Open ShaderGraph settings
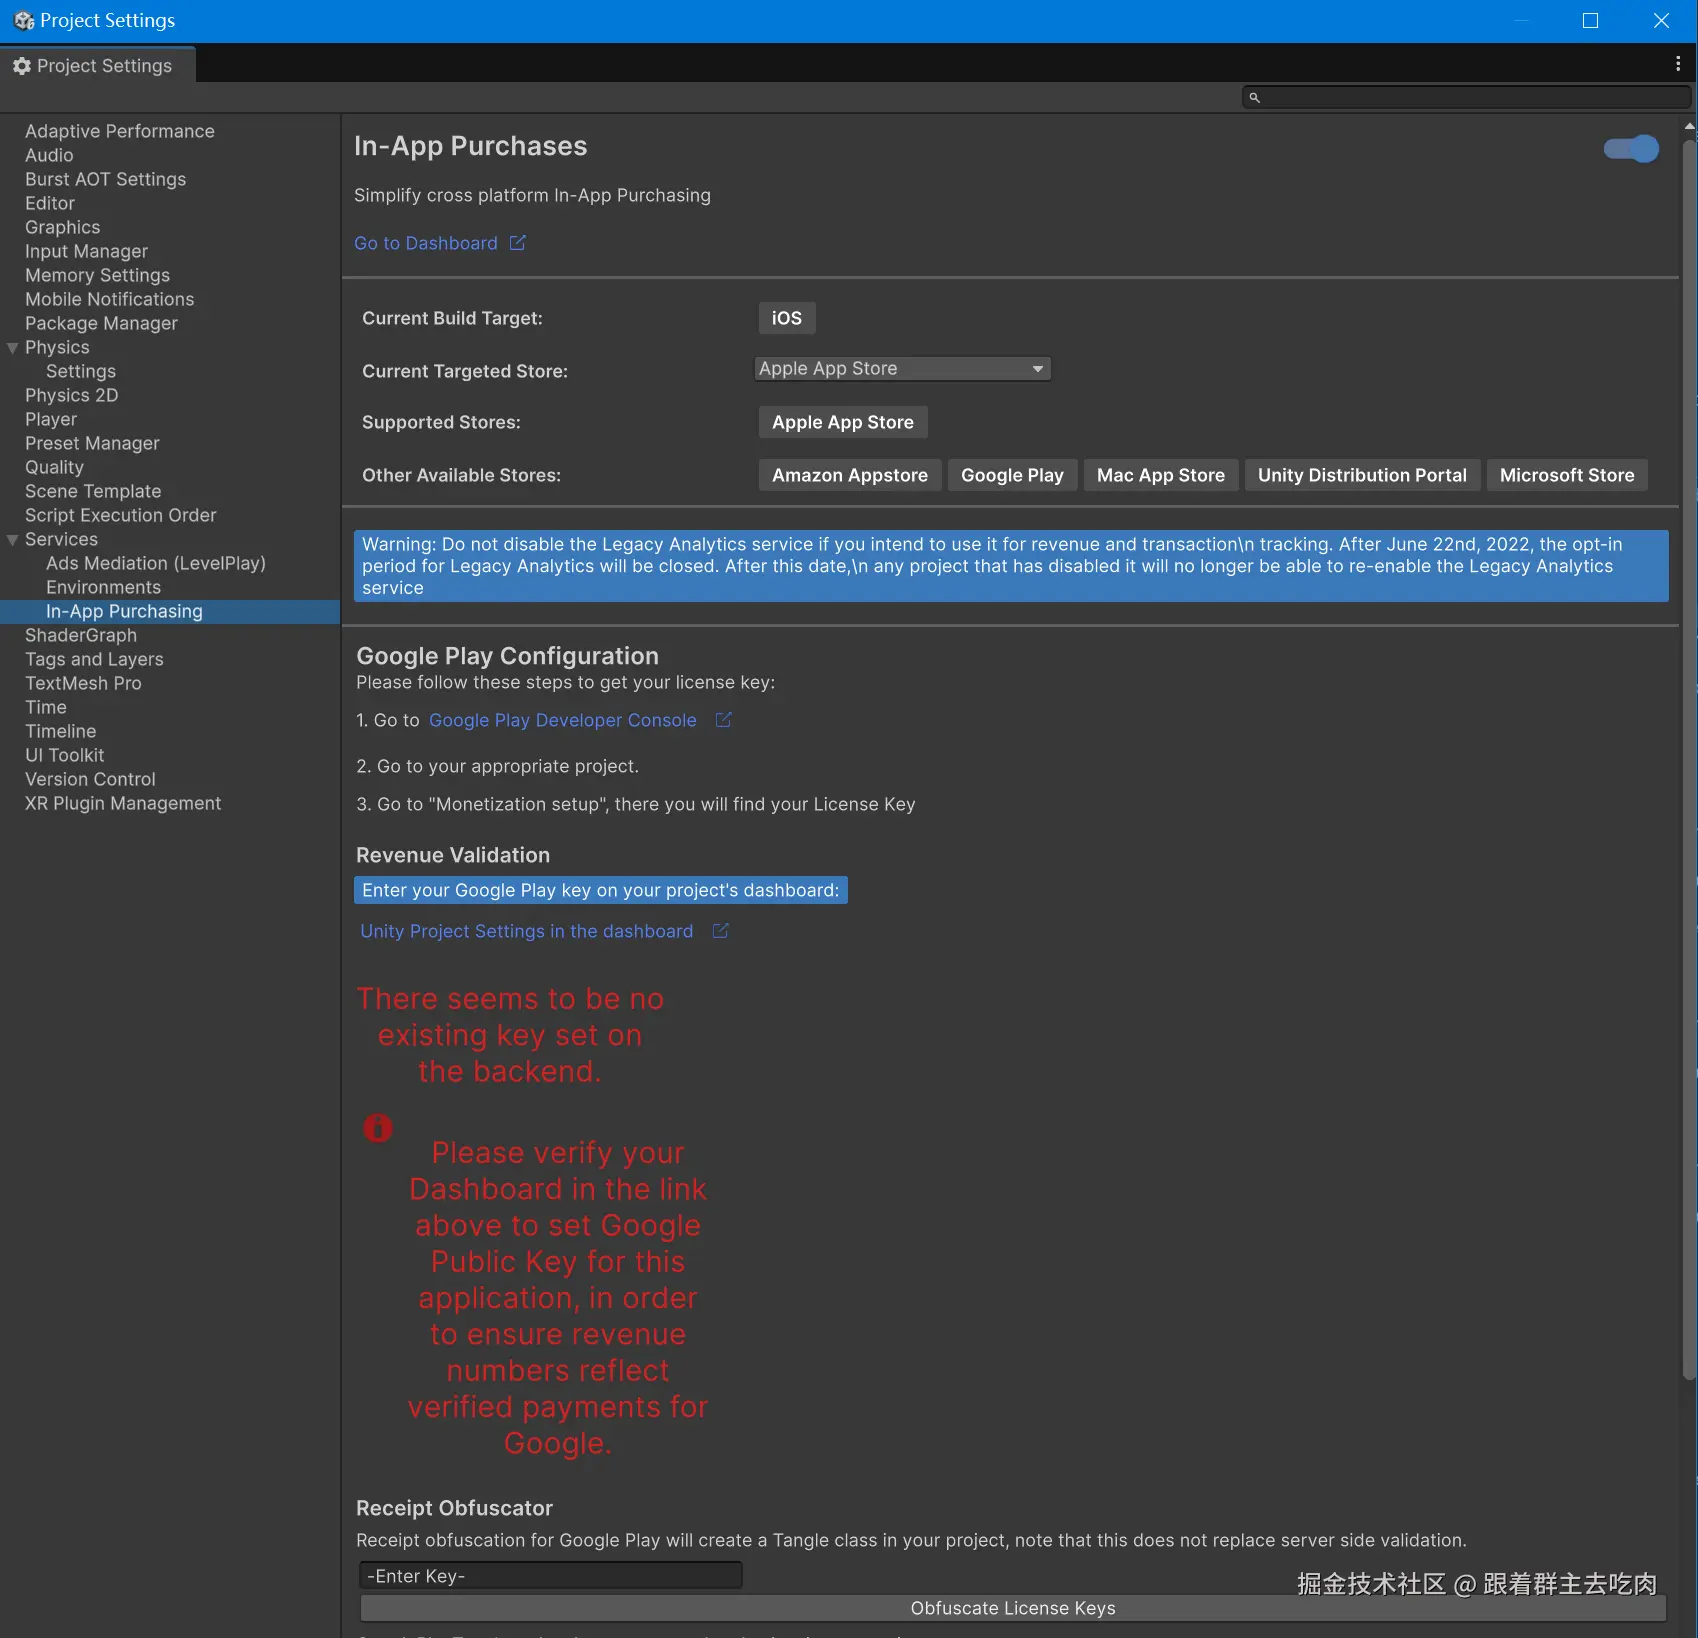The width and height of the screenshot is (1698, 1638). click(x=81, y=635)
